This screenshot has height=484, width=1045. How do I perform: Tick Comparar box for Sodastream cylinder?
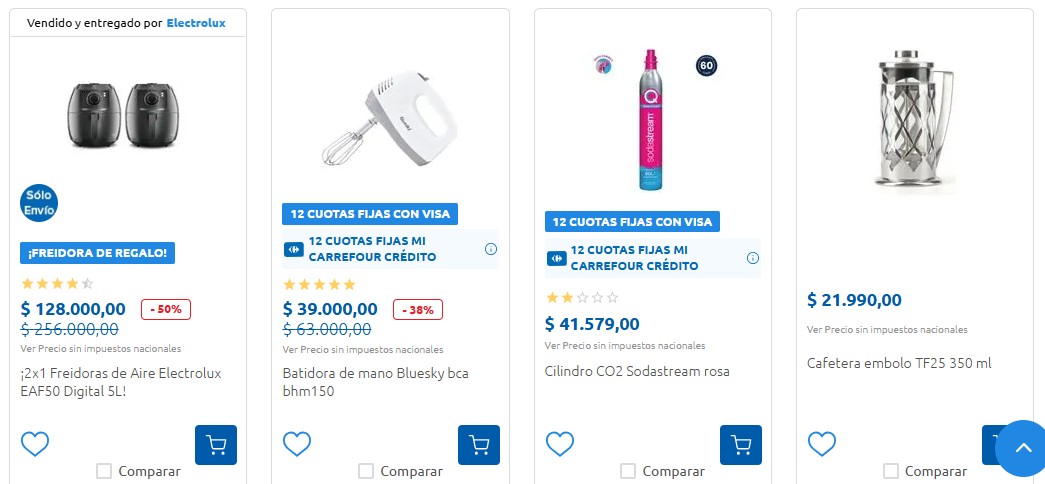[628, 471]
